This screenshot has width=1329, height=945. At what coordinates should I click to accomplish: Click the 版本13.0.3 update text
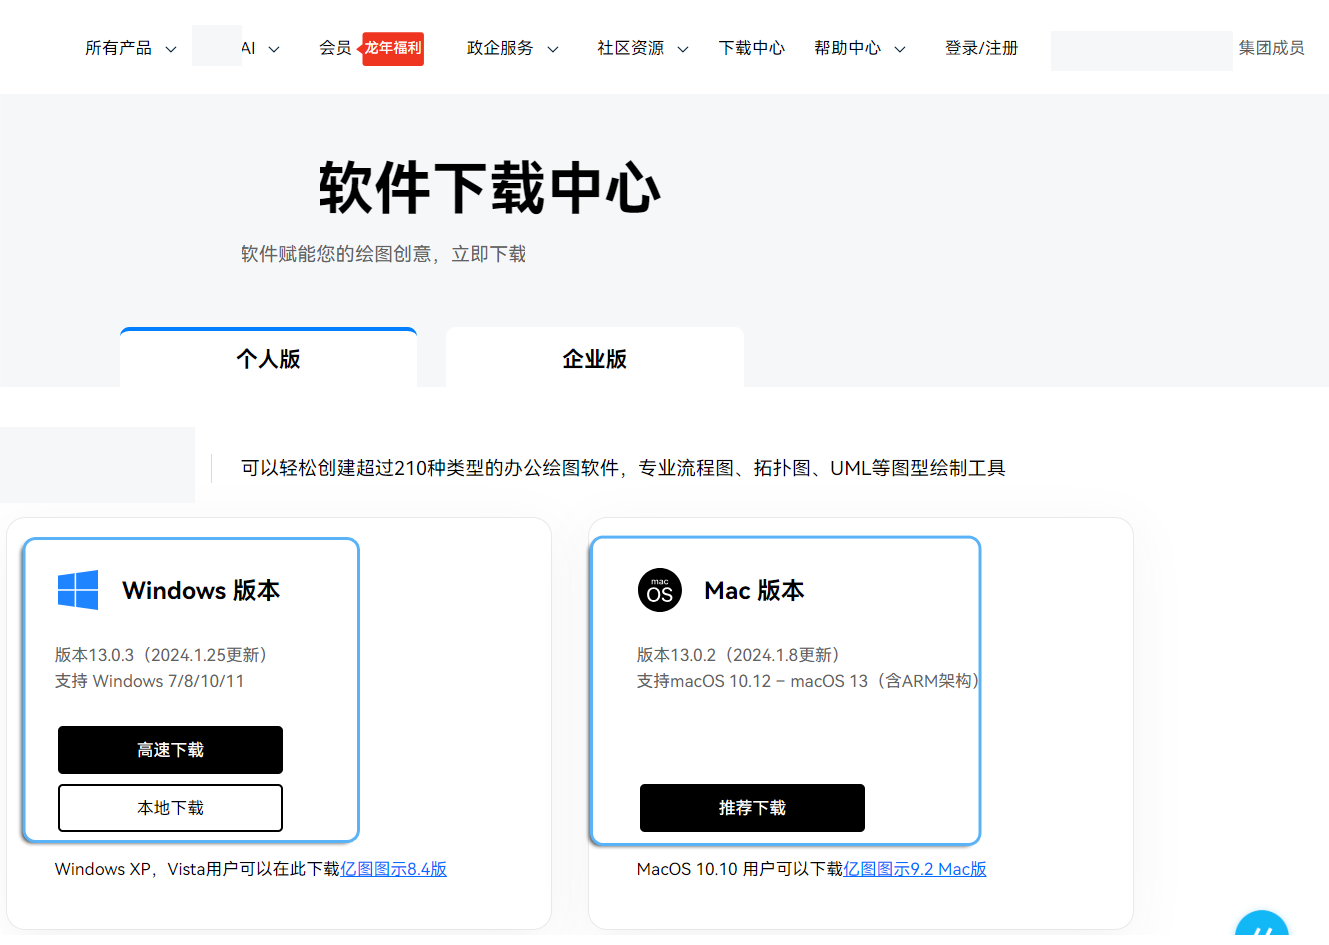(x=164, y=655)
